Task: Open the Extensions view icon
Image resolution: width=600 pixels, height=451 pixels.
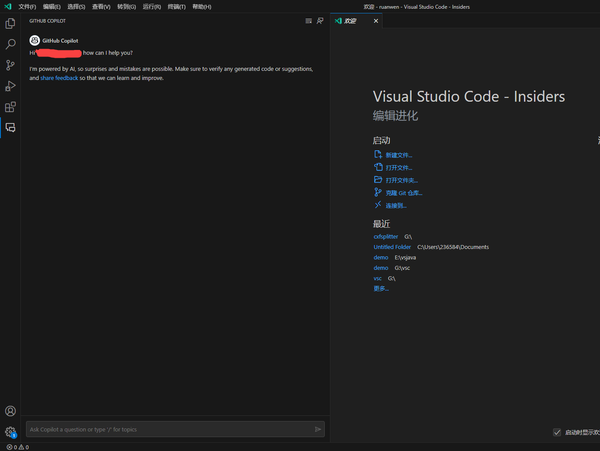Action: click(10, 107)
